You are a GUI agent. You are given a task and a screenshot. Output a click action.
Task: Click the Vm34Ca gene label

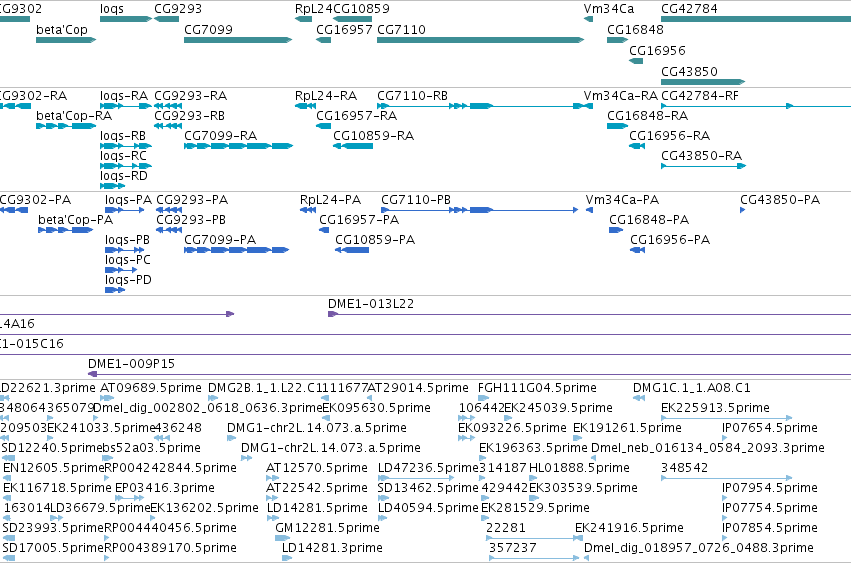coord(608,9)
